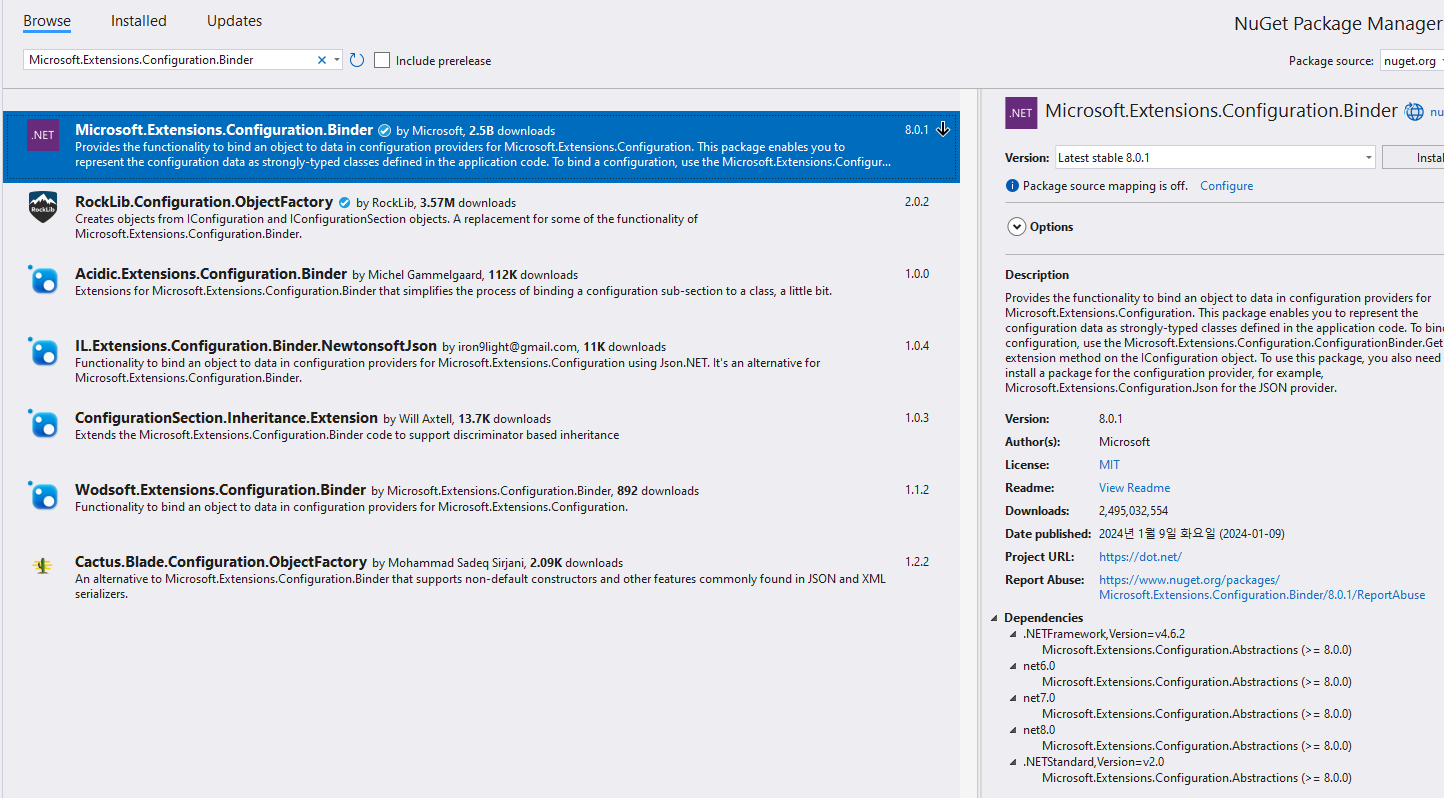The height and width of the screenshot is (798, 1444).
Task: Collapse the net8.0 dependency node
Action: pyautogui.click(x=1013, y=730)
